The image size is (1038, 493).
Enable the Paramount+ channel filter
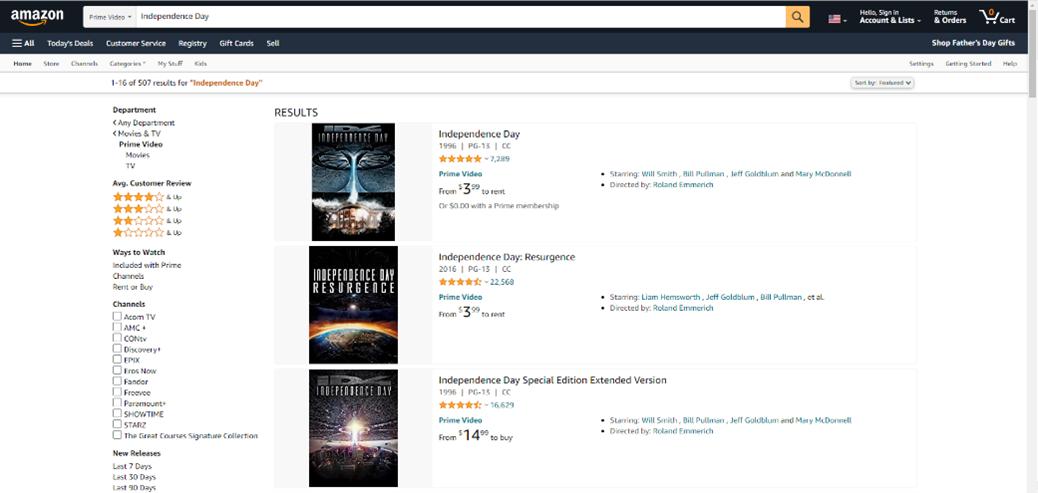click(x=117, y=402)
